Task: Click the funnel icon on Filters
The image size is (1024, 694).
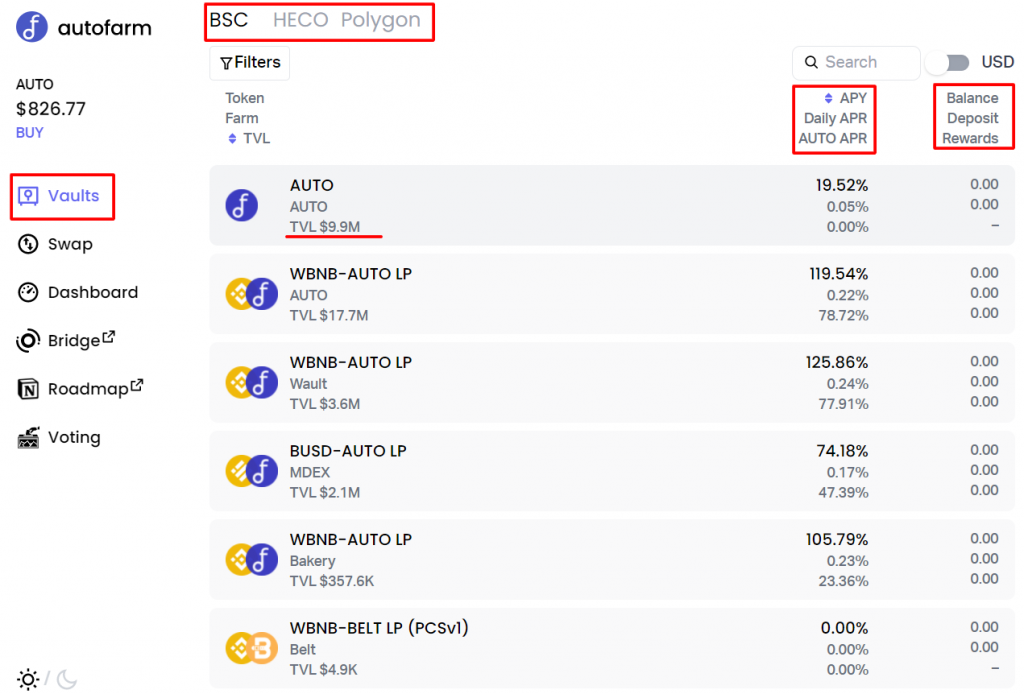Action: click(x=226, y=63)
